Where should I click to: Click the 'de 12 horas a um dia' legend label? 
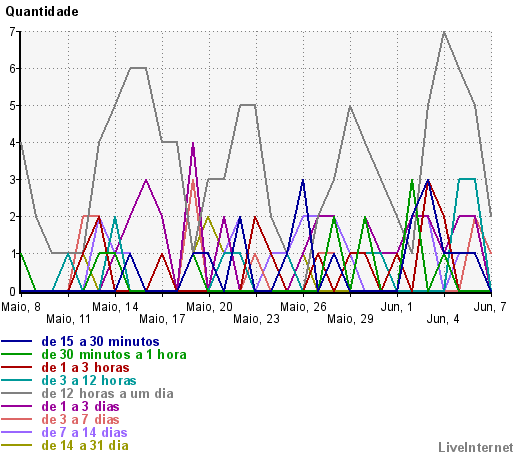(x=108, y=394)
